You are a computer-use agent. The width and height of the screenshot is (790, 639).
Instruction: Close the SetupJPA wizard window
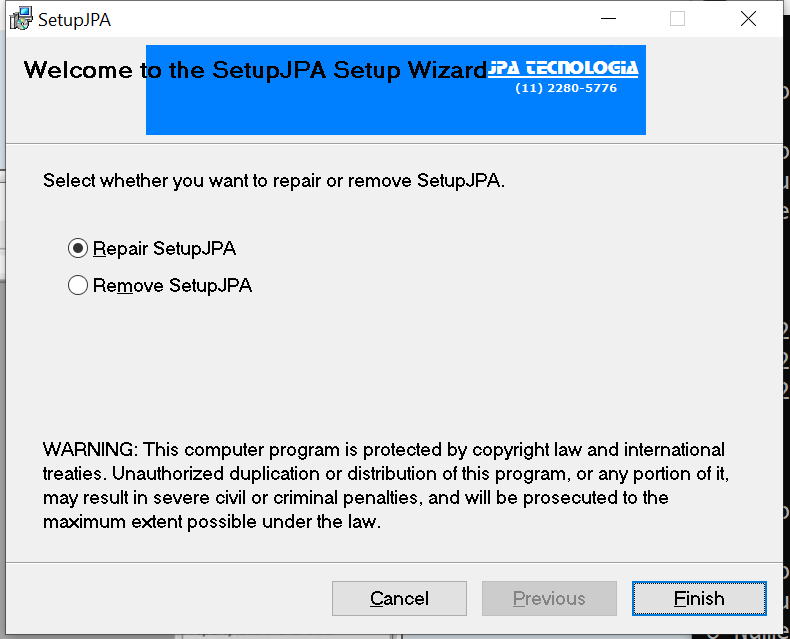click(748, 19)
